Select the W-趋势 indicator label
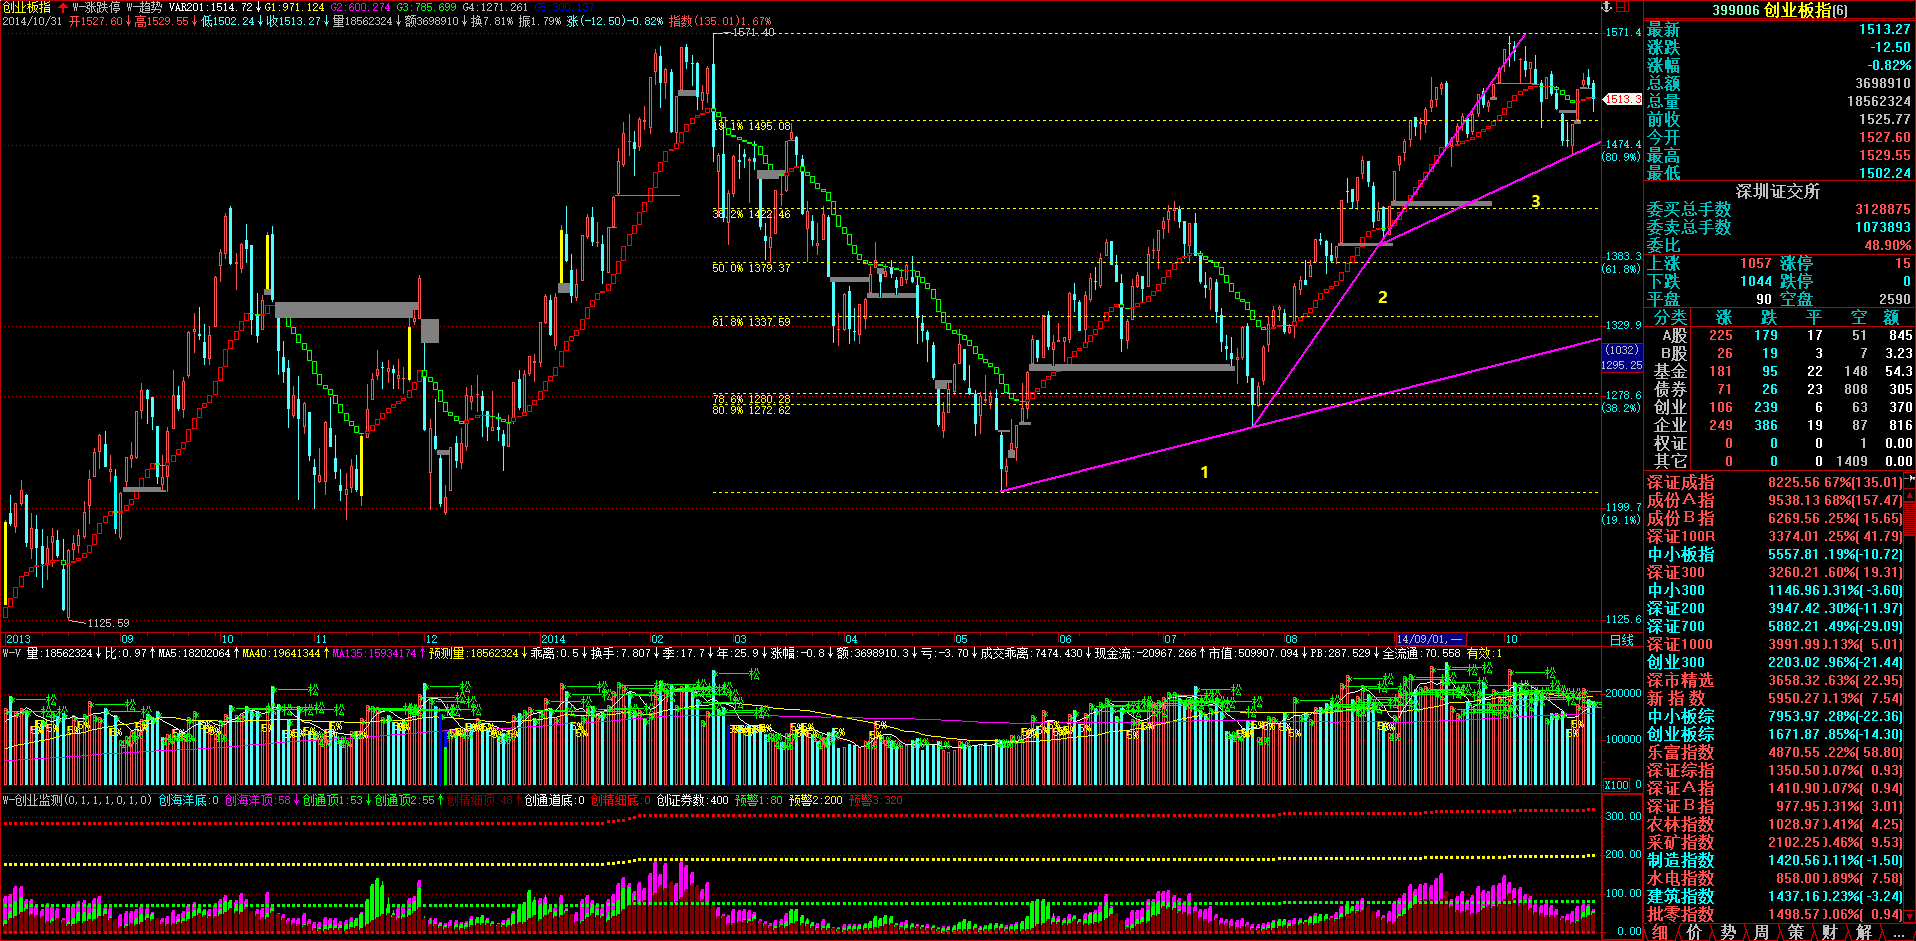This screenshot has width=1916, height=941. click(x=144, y=7)
